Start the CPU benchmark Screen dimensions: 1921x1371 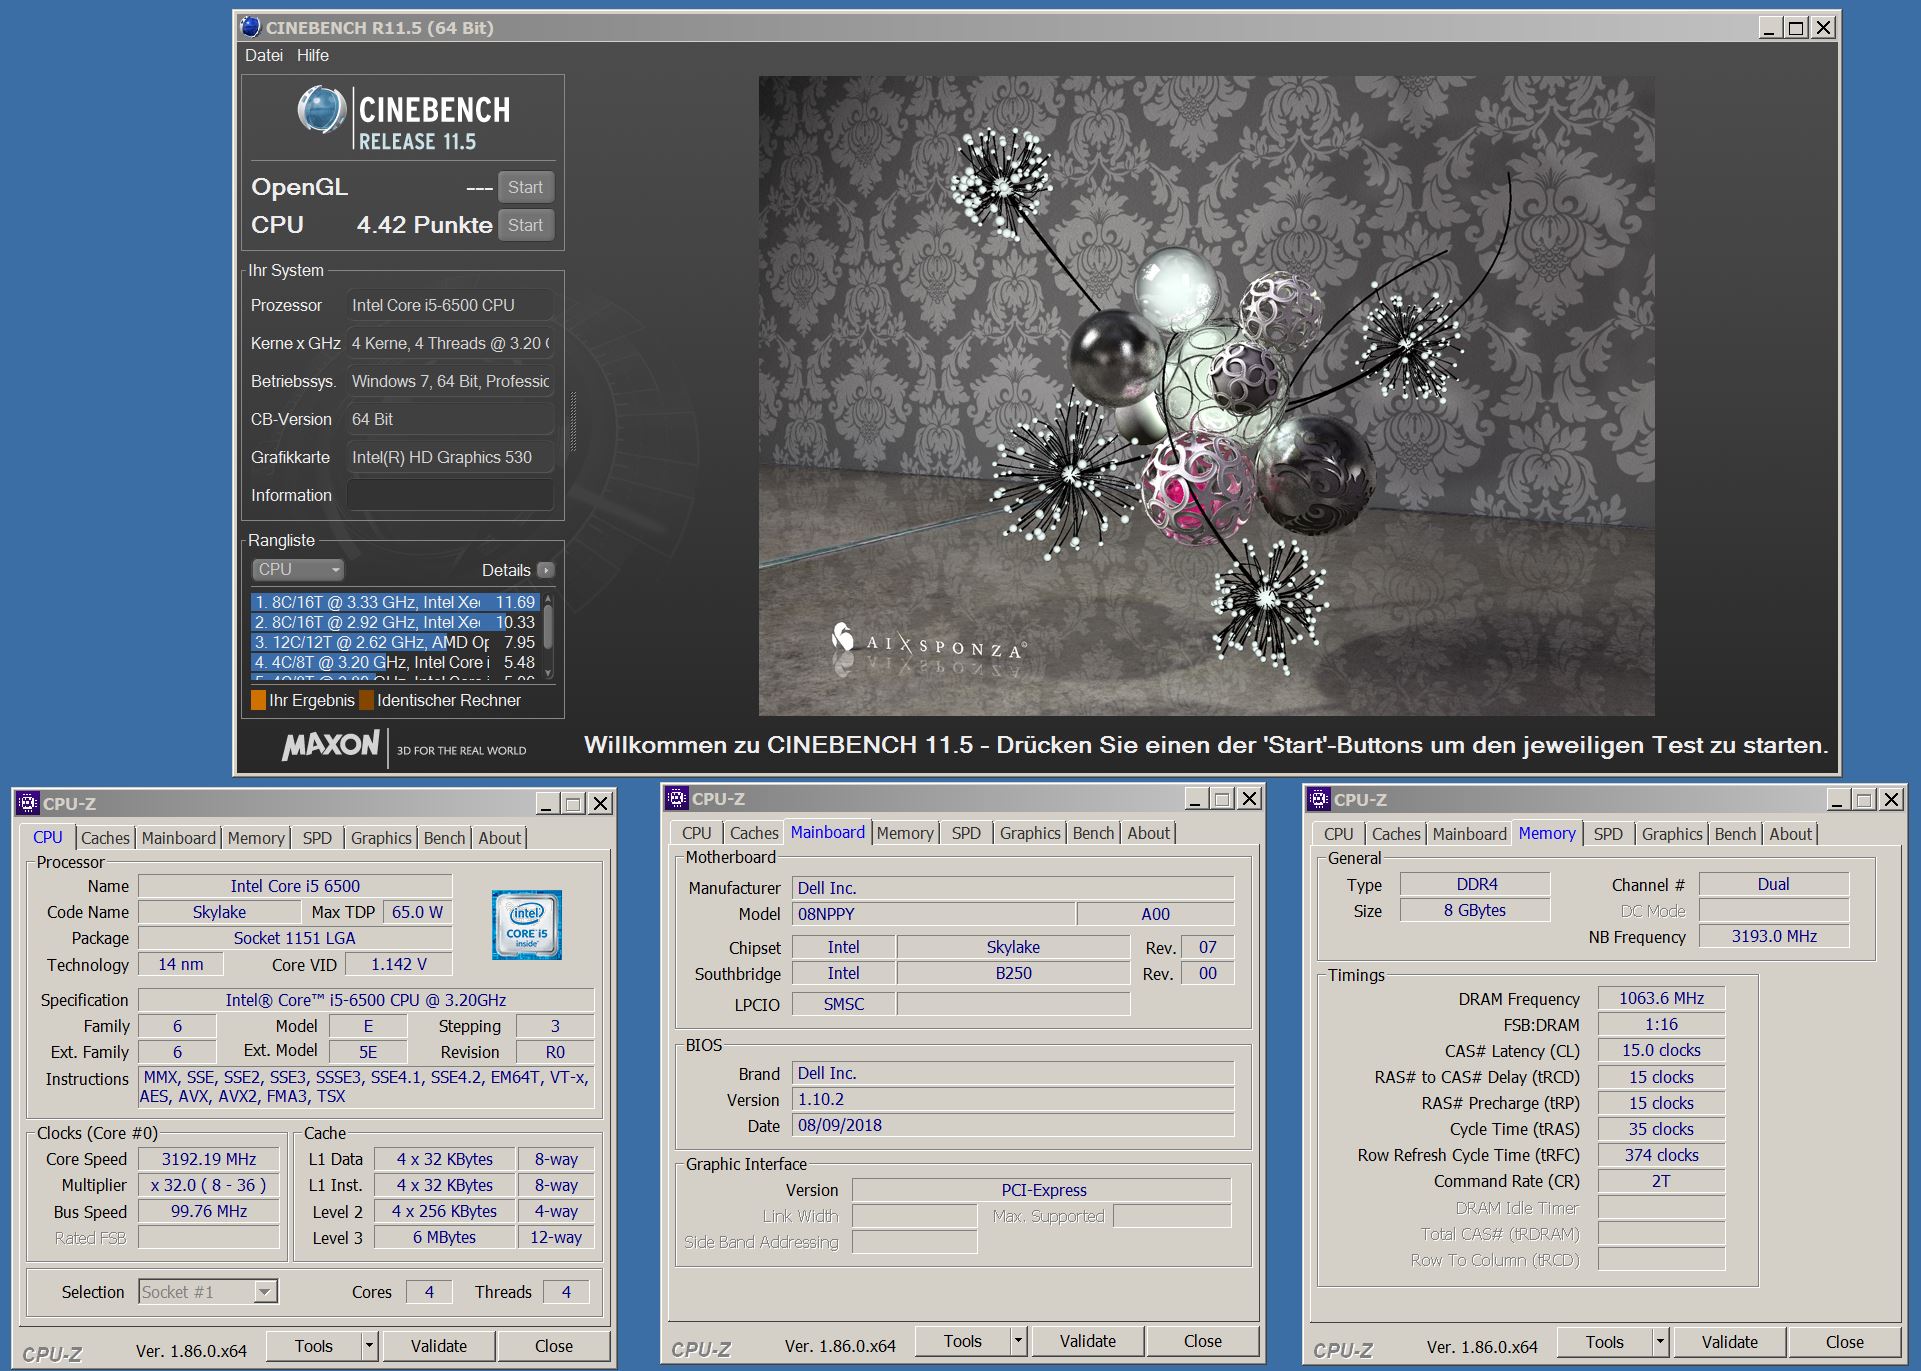pyautogui.click(x=525, y=225)
